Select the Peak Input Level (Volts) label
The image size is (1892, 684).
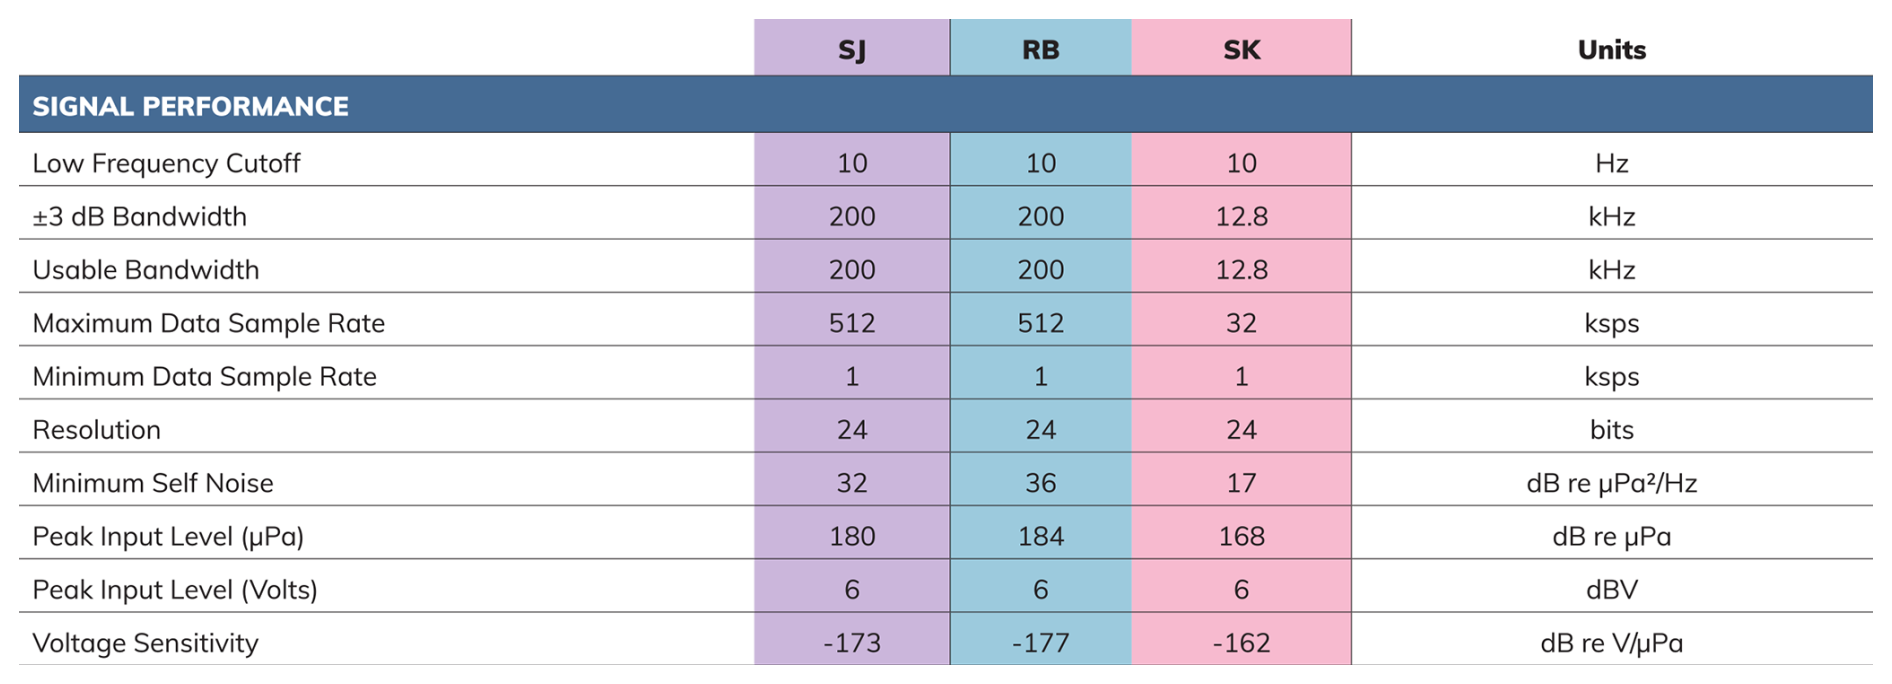pyautogui.click(x=175, y=590)
